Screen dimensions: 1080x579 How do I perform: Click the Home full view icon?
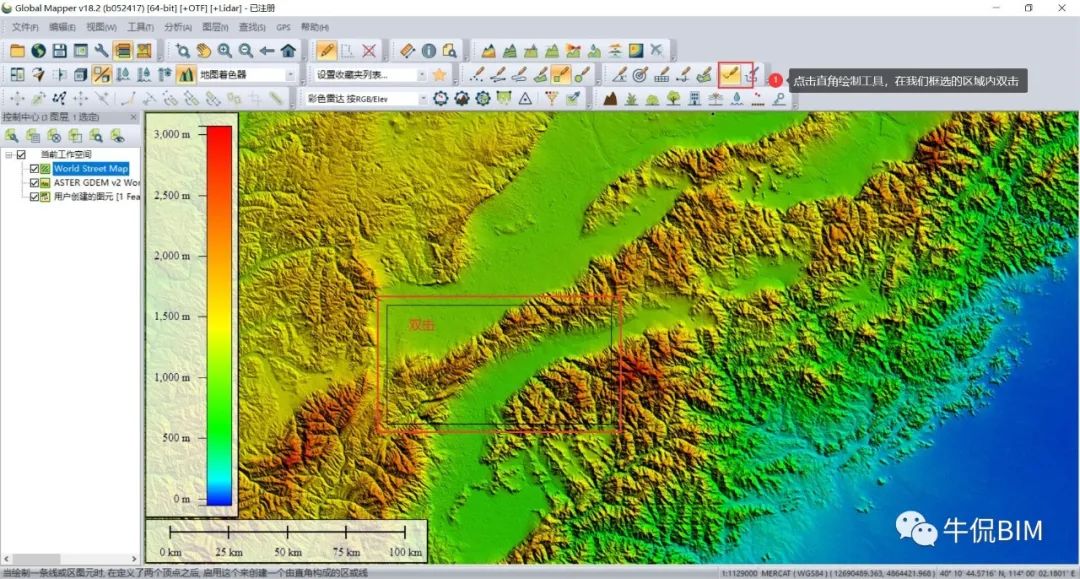tap(288, 50)
